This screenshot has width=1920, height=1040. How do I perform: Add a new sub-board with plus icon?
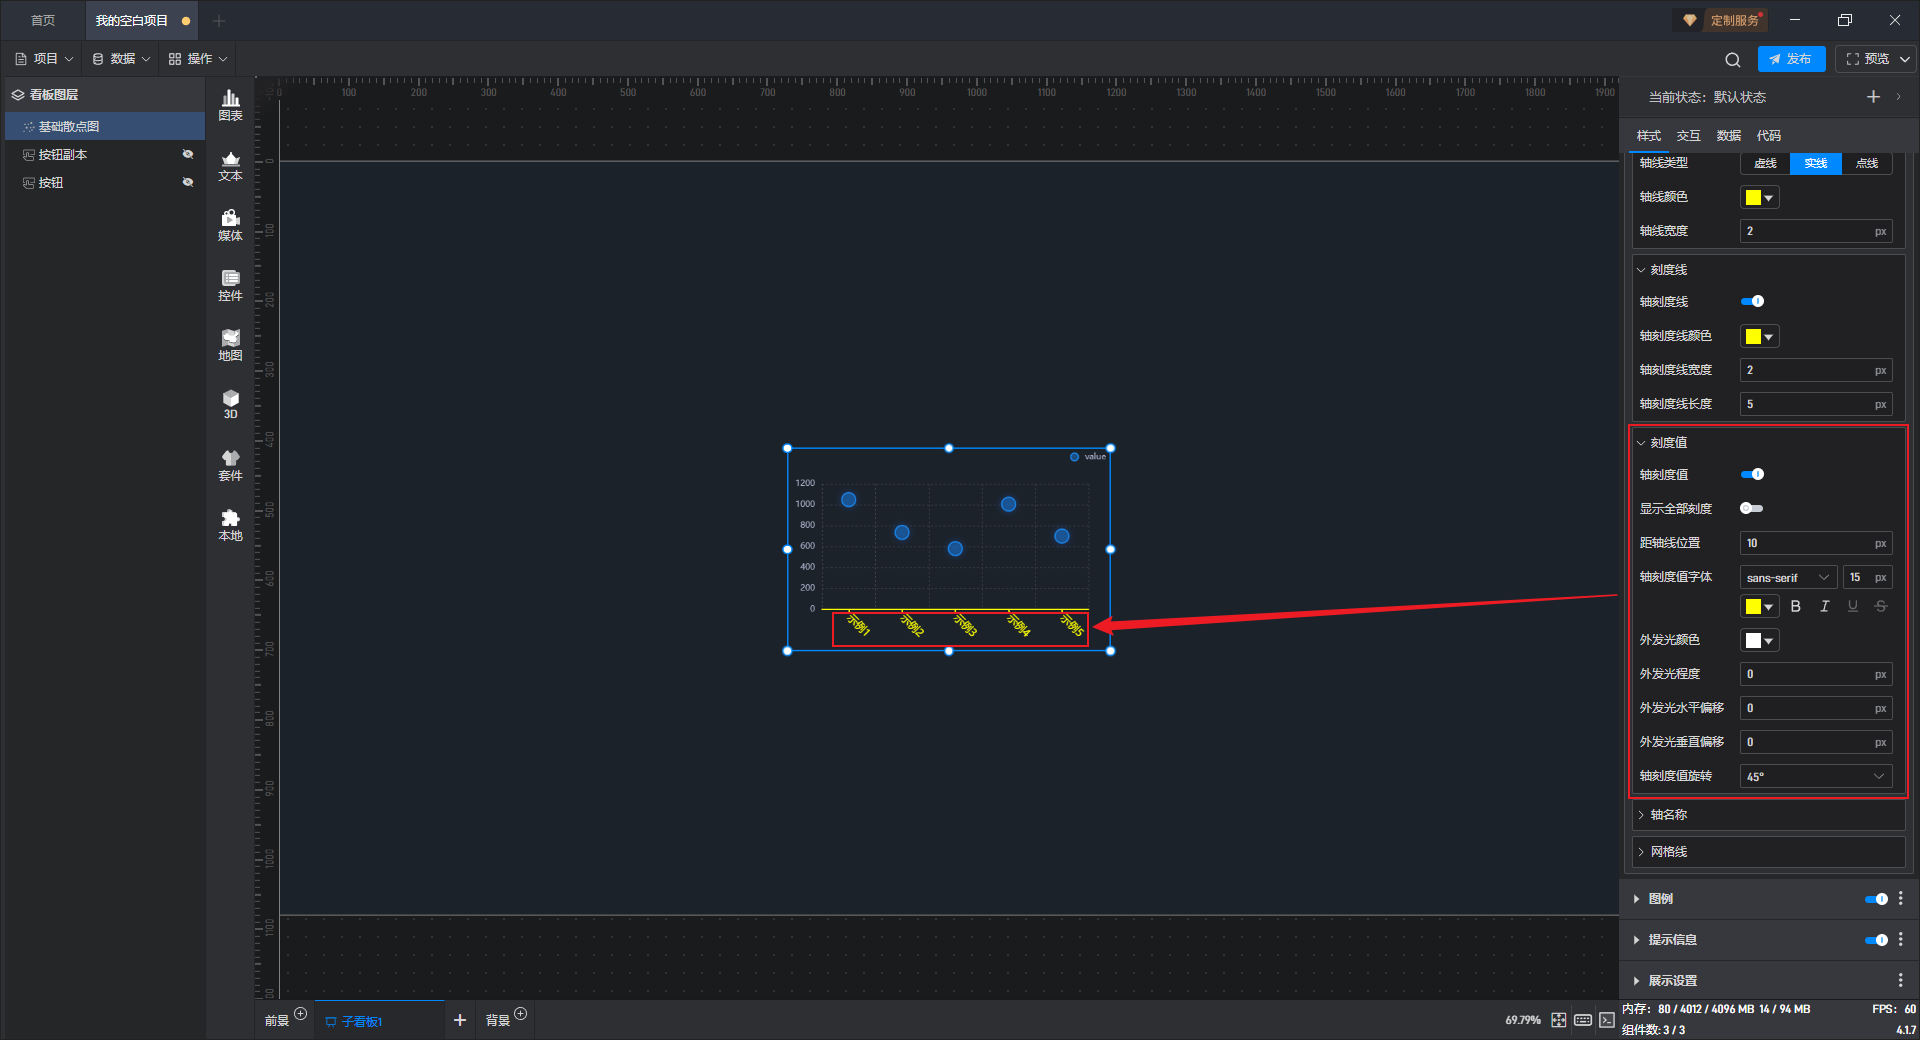pyautogui.click(x=460, y=1020)
